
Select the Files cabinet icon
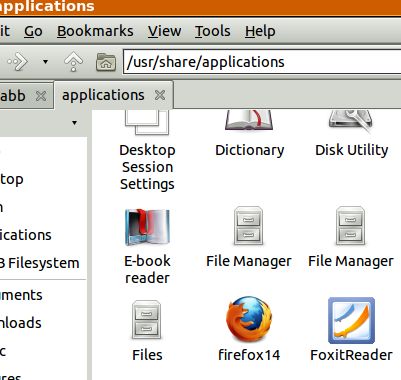pos(147,320)
